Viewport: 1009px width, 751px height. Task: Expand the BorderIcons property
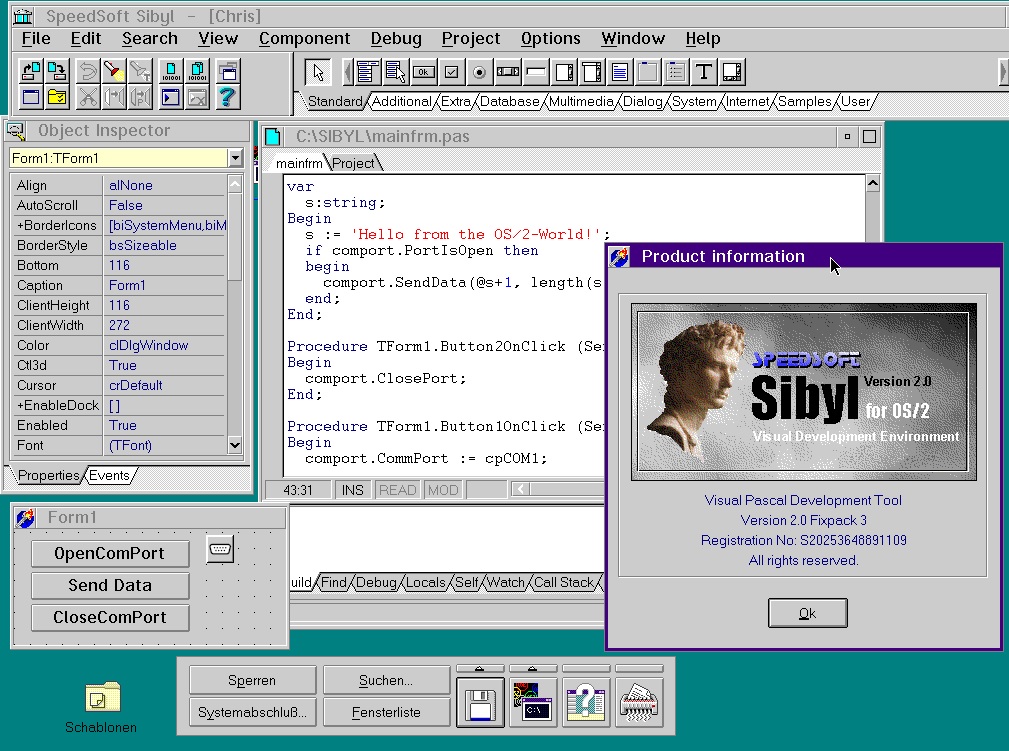click(20, 226)
